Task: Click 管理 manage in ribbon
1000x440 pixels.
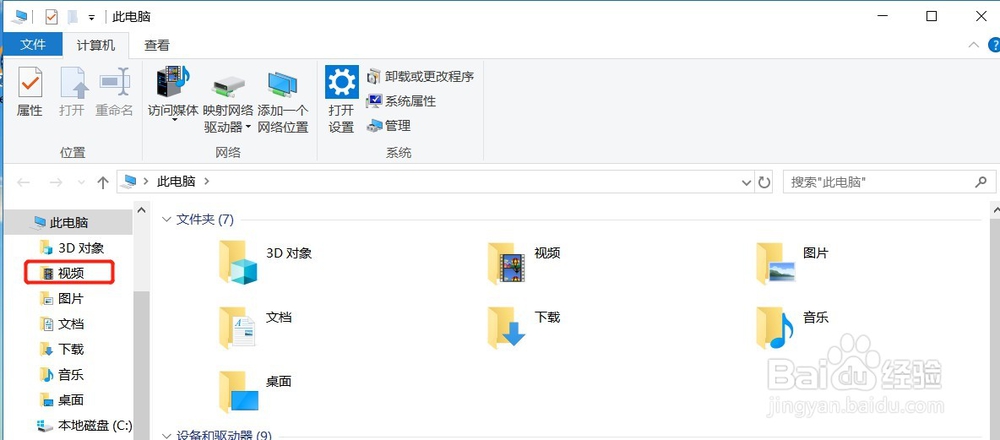Action: pyautogui.click(x=388, y=126)
